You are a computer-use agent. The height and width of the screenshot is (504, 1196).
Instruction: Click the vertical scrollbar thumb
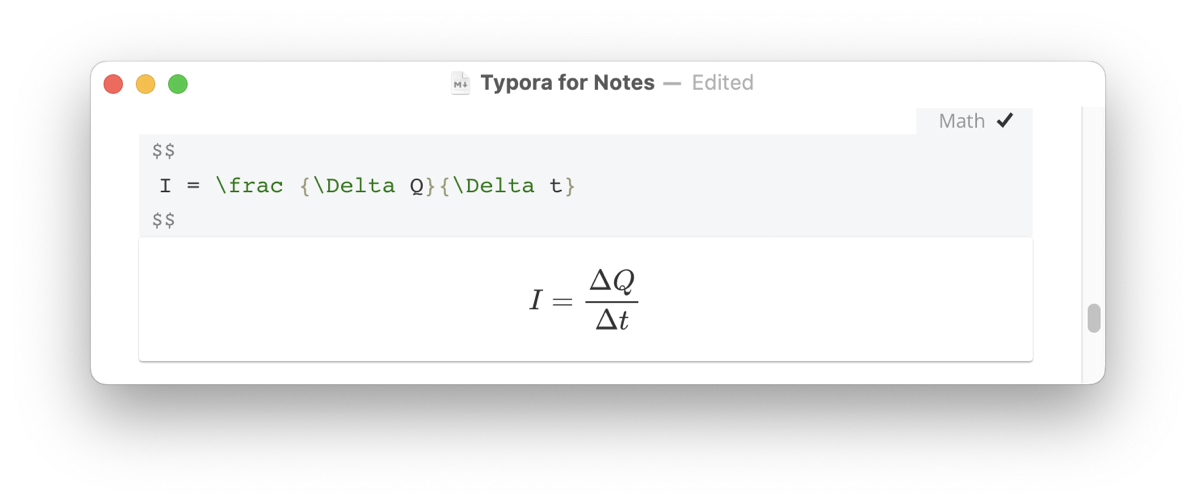pos(1094,318)
